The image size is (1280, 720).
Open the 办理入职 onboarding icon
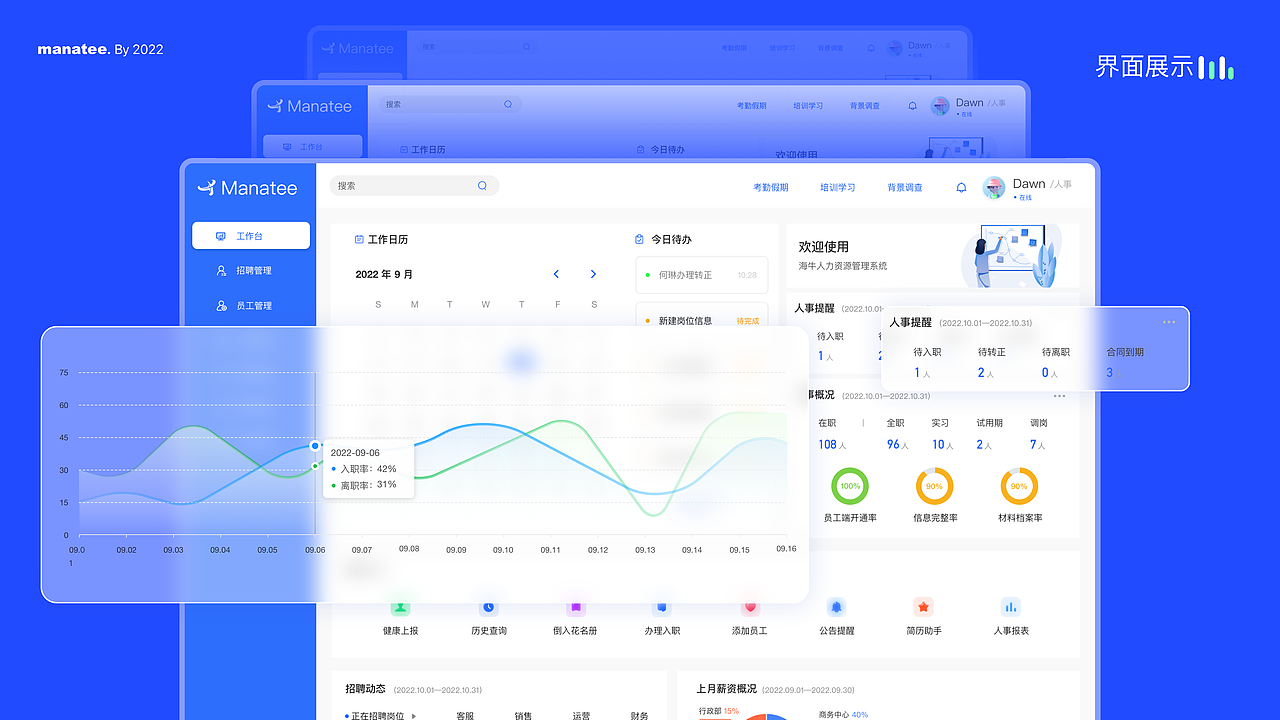click(x=662, y=606)
